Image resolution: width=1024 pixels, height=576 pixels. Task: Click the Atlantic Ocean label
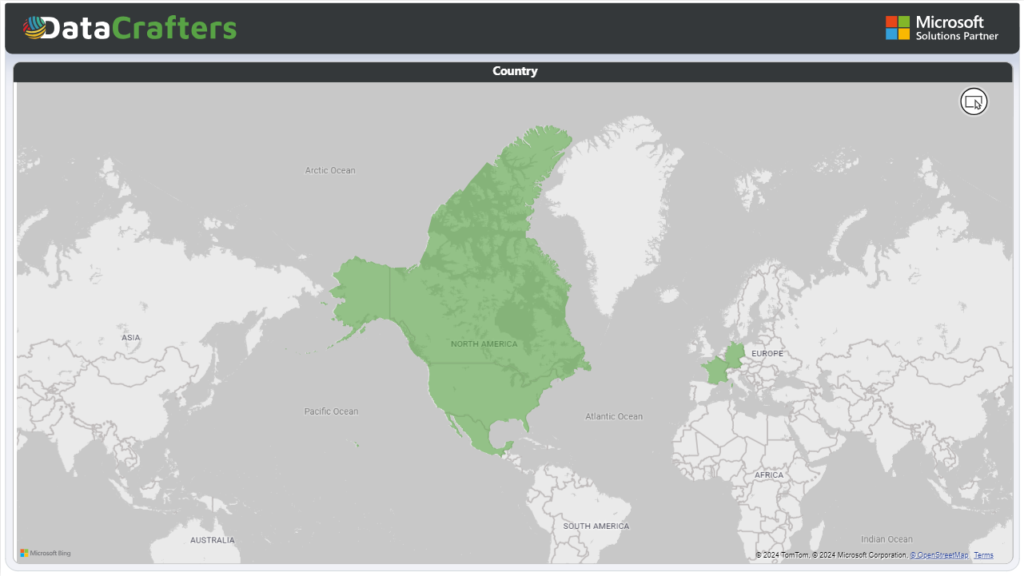pyautogui.click(x=614, y=417)
